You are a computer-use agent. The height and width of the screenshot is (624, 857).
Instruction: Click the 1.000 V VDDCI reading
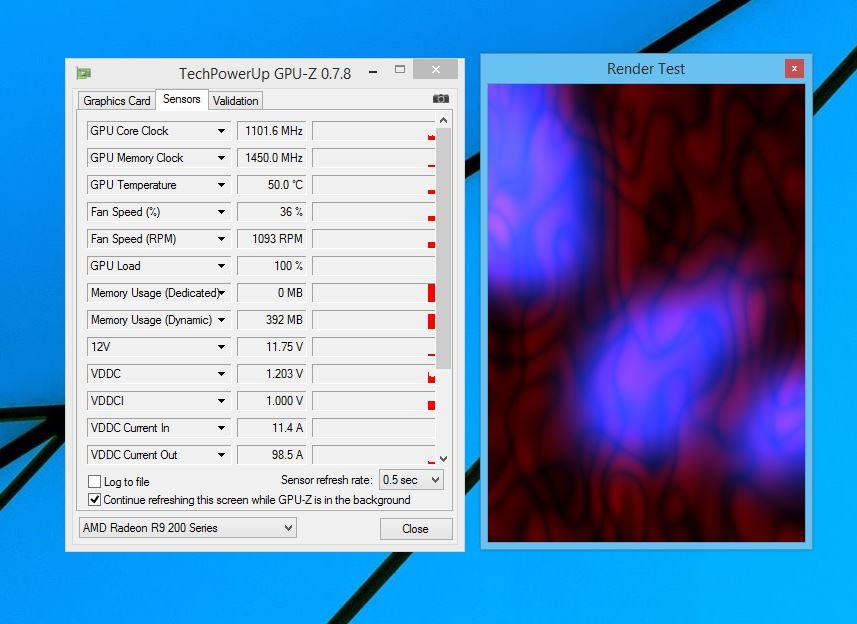[272, 401]
